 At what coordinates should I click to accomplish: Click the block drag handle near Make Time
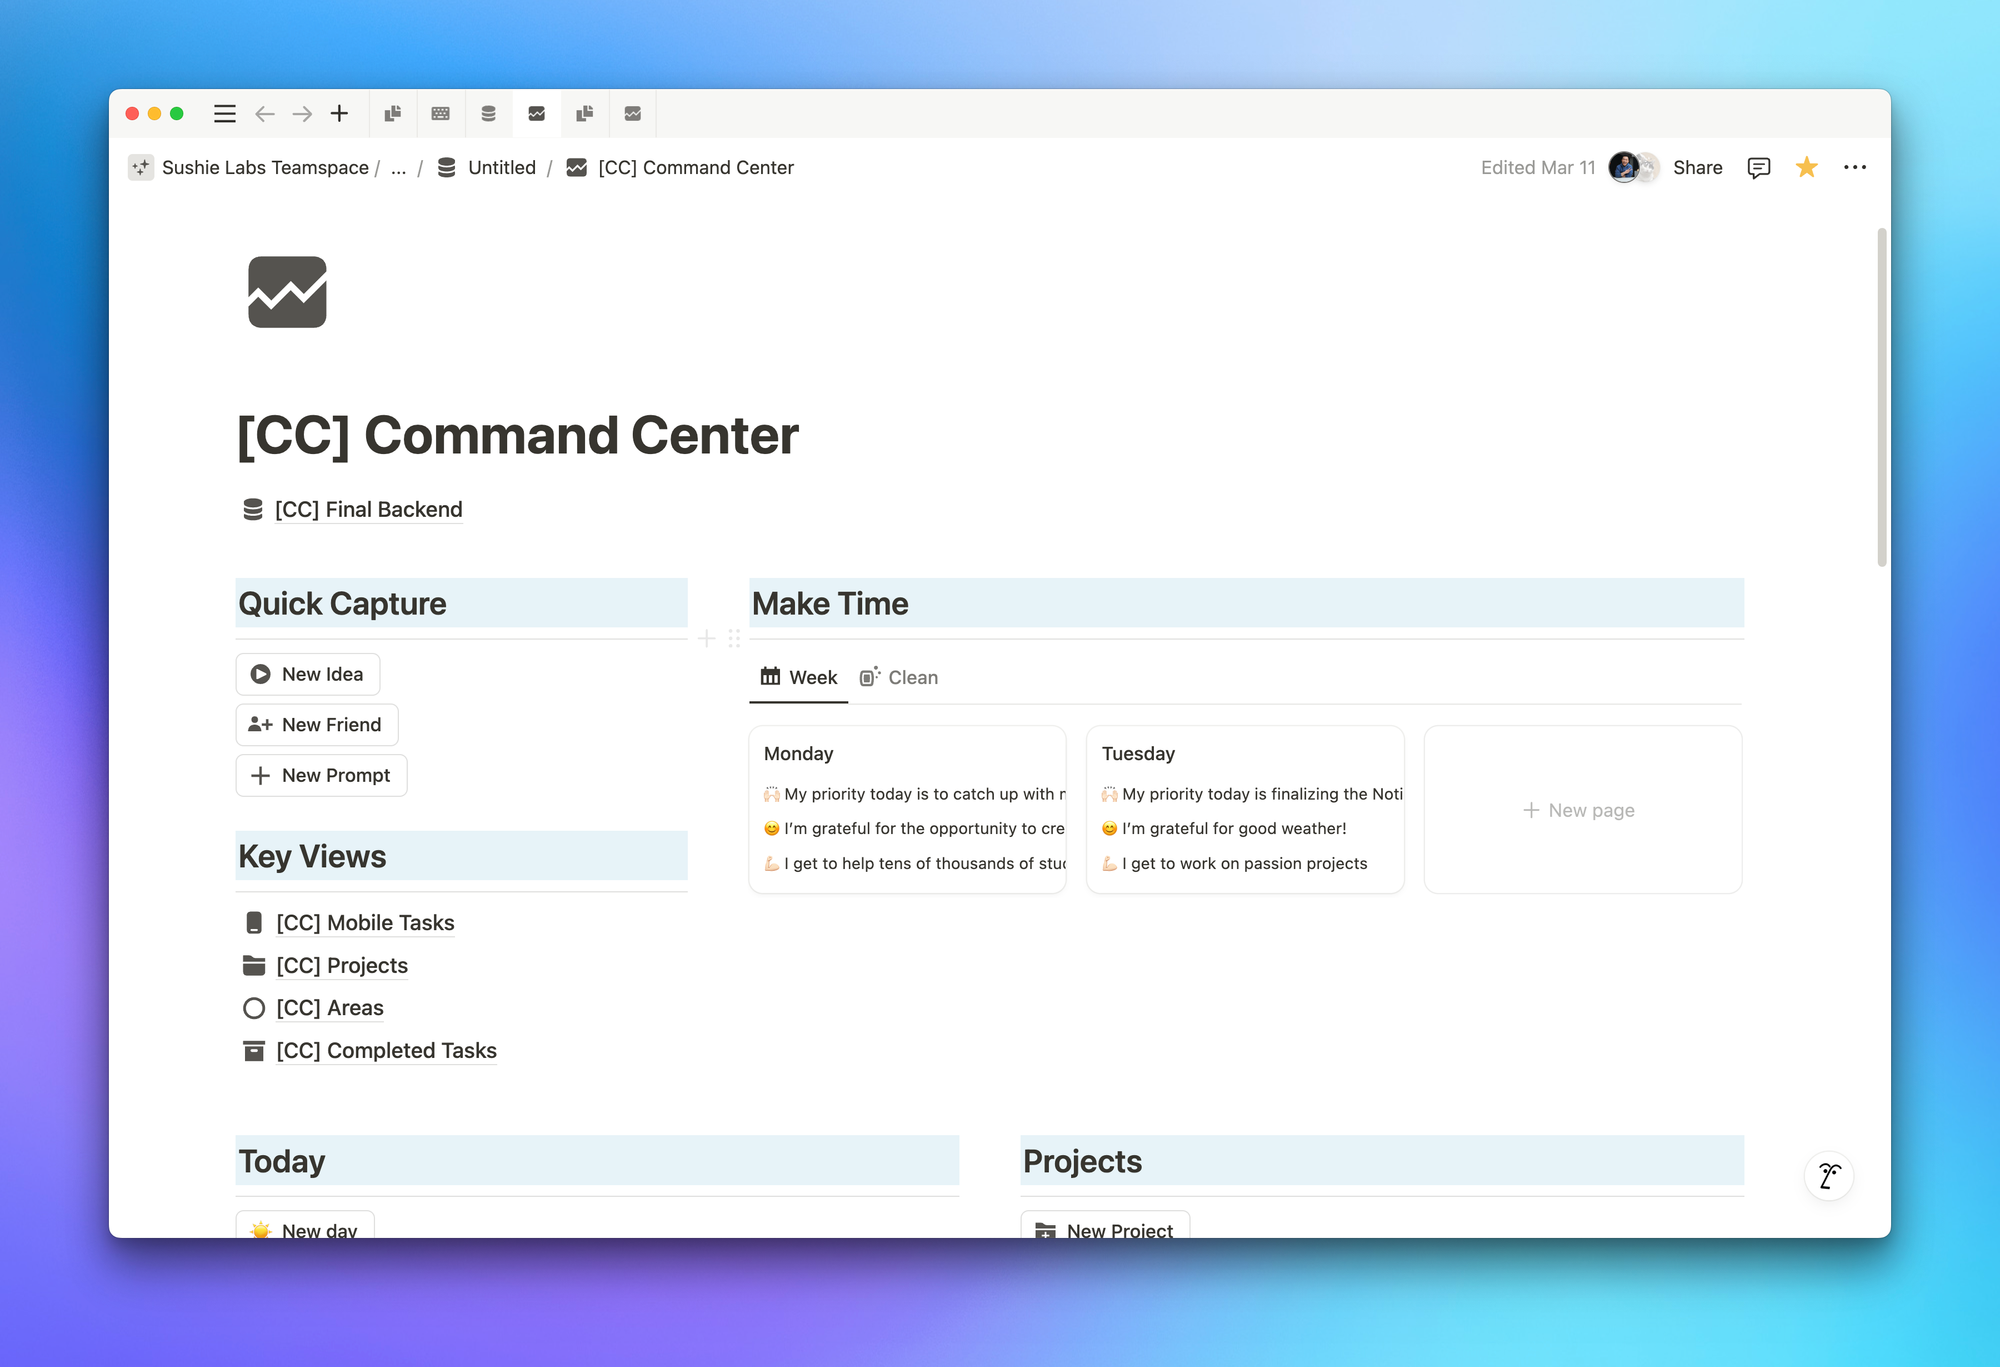coord(734,638)
